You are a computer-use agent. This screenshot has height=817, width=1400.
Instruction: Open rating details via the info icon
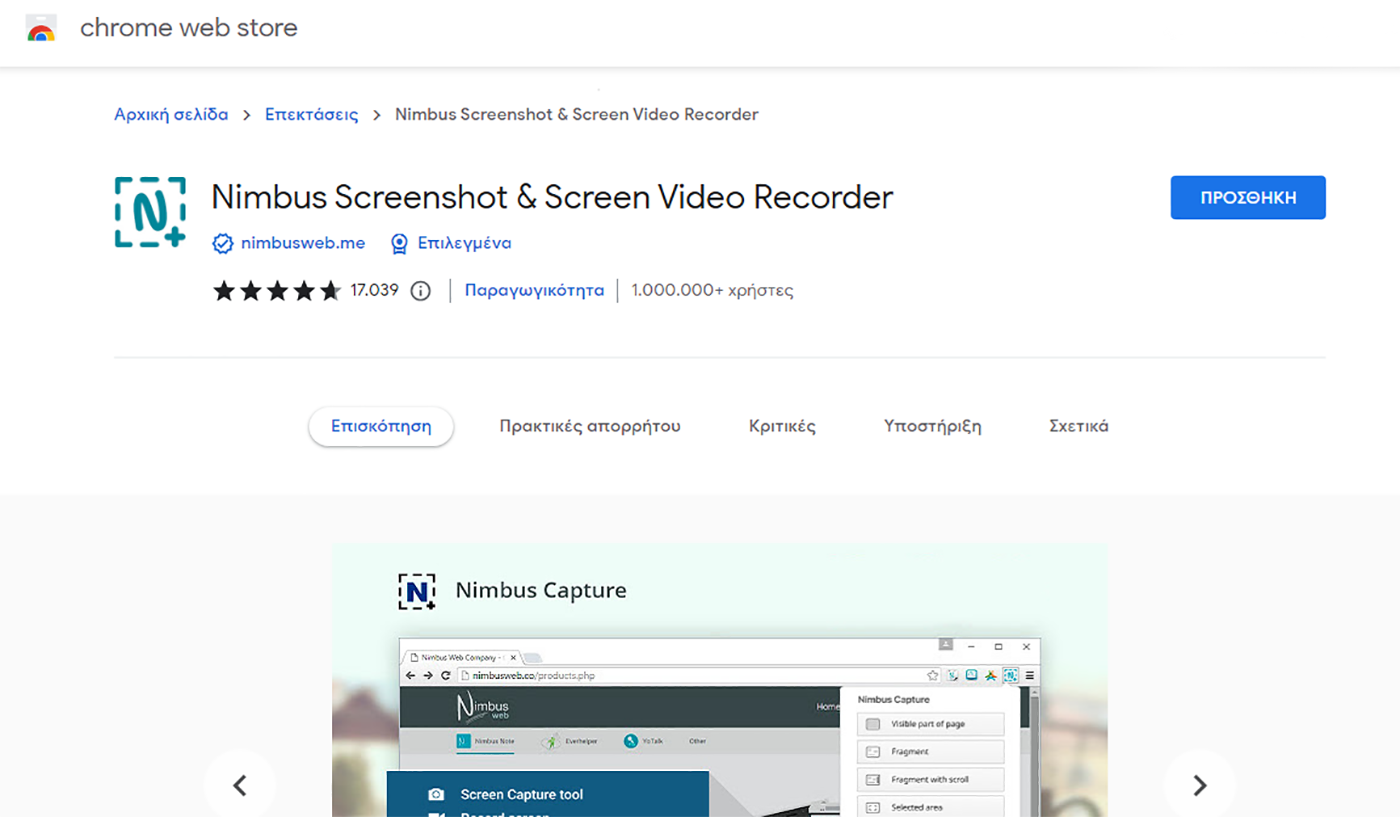(x=420, y=291)
